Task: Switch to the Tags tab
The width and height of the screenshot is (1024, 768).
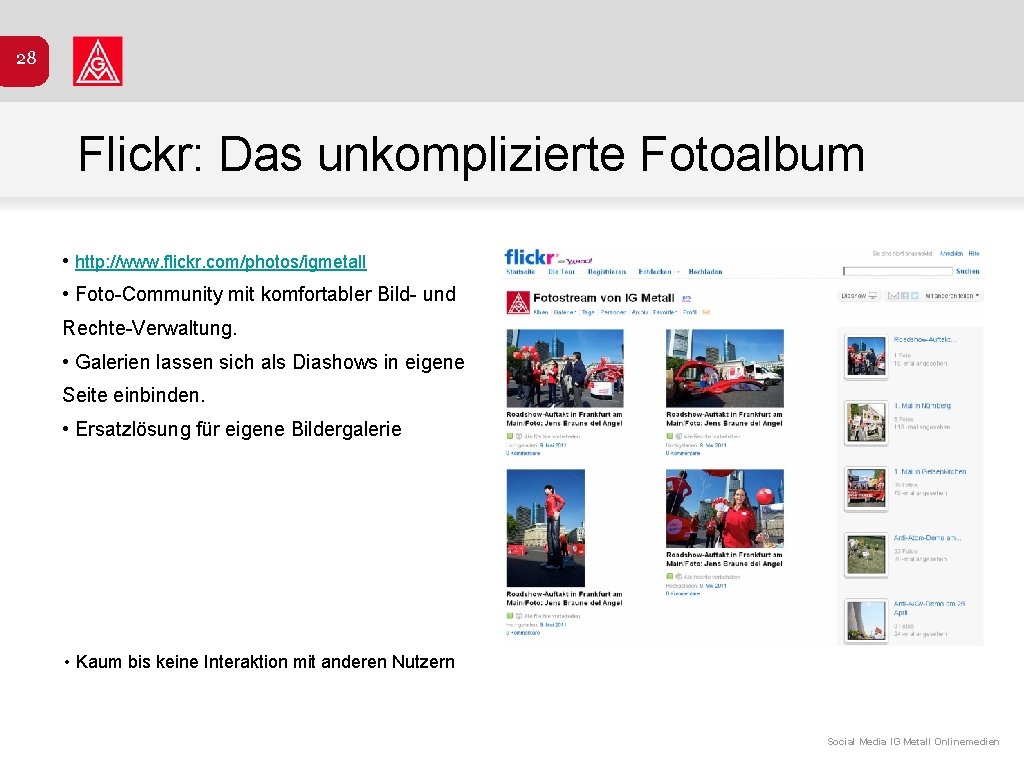Action: (x=588, y=312)
